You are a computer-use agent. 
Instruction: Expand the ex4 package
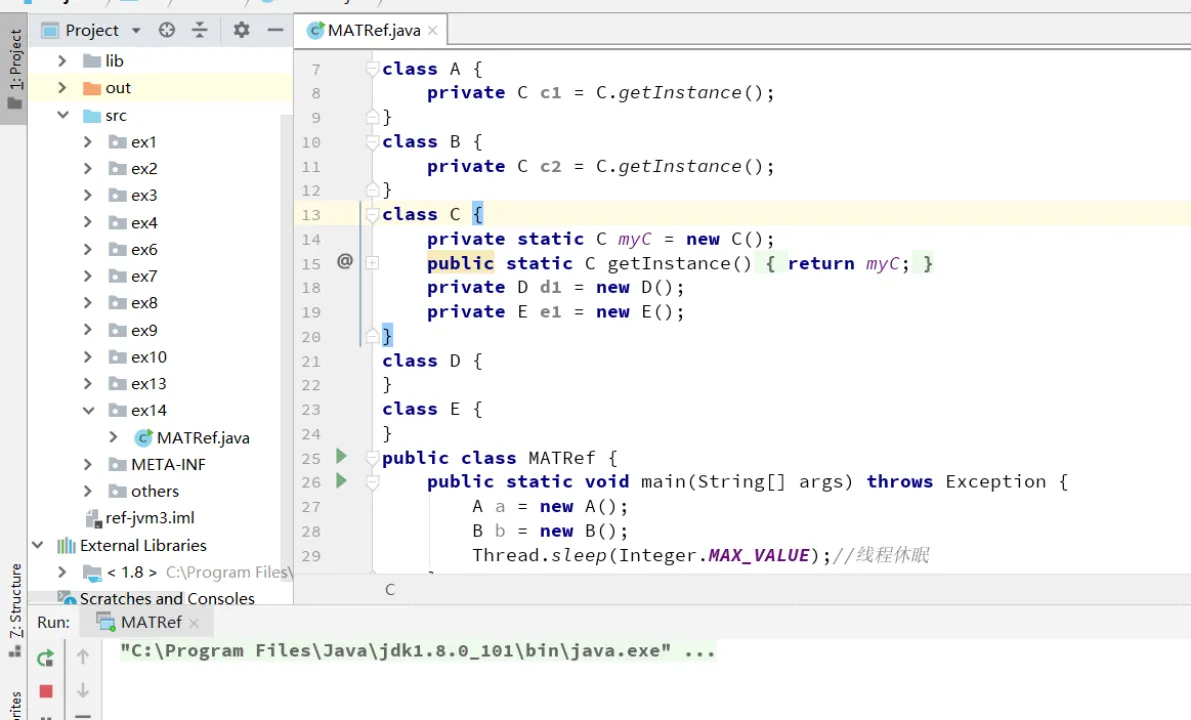(87, 223)
